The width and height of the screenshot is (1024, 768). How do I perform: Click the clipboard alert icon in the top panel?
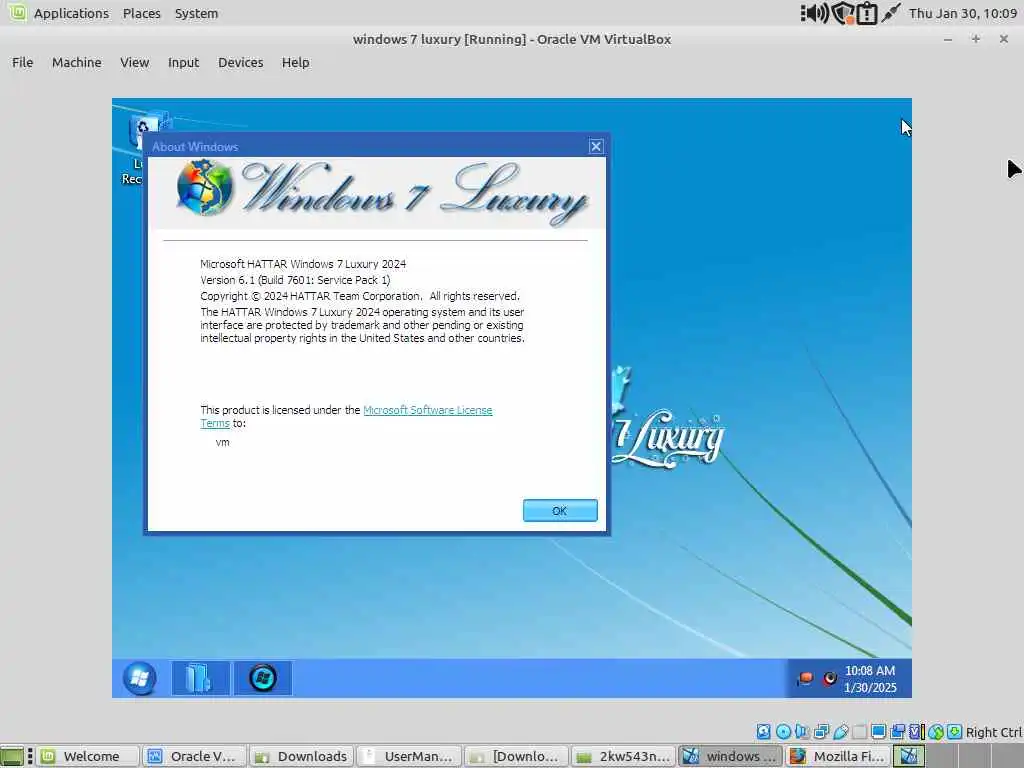pos(867,13)
